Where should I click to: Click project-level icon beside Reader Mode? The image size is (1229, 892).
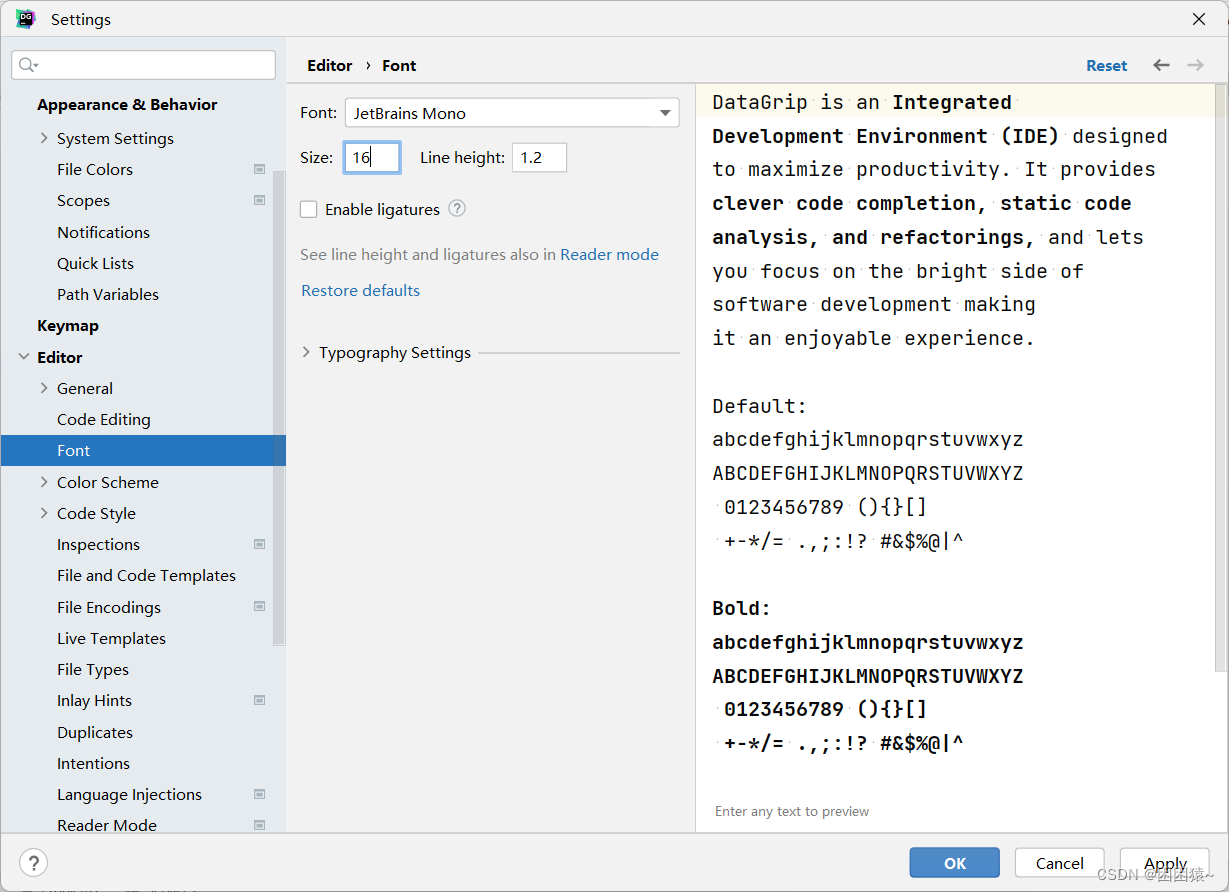pyautogui.click(x=260, y=826)
